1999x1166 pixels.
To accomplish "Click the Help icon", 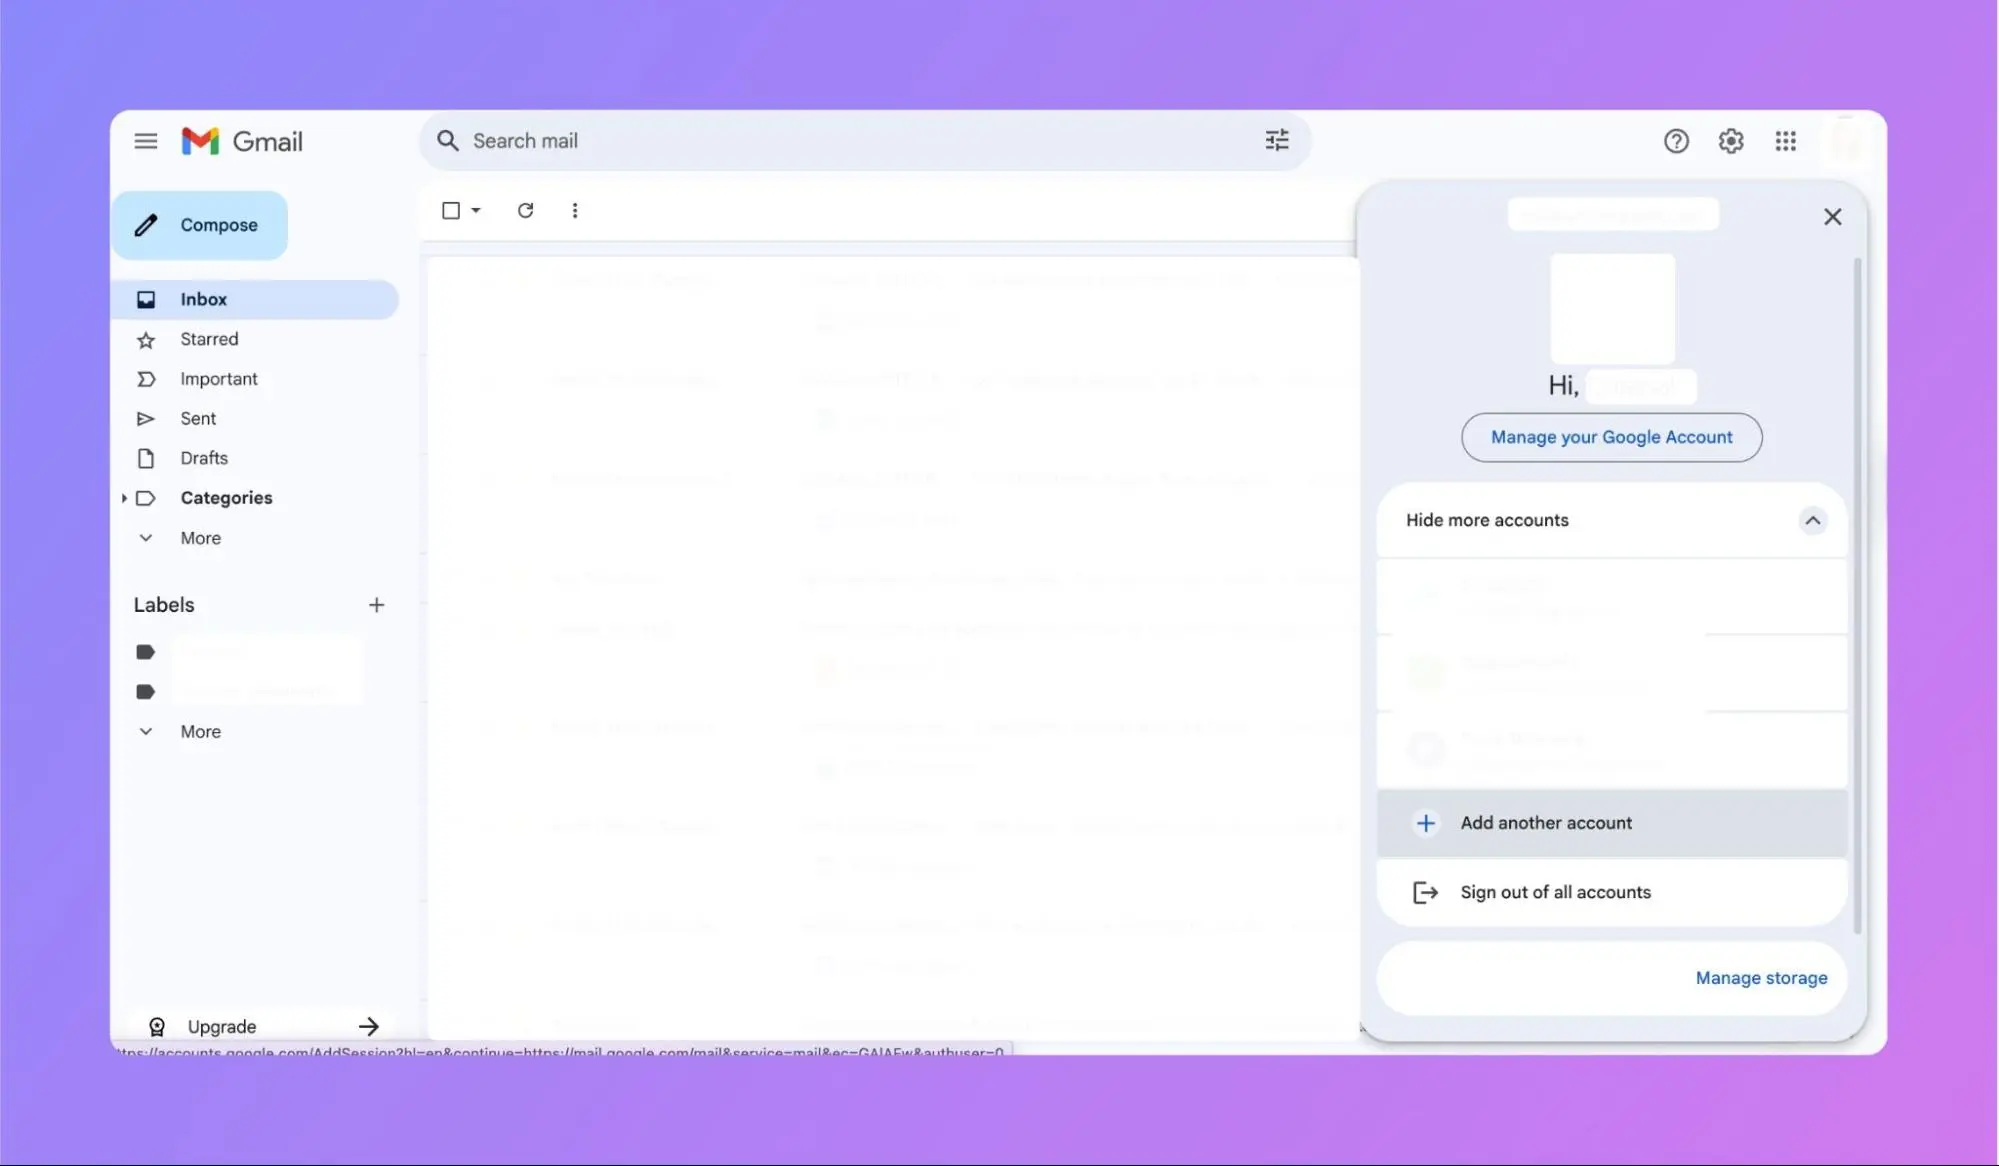I will 1676,140.
